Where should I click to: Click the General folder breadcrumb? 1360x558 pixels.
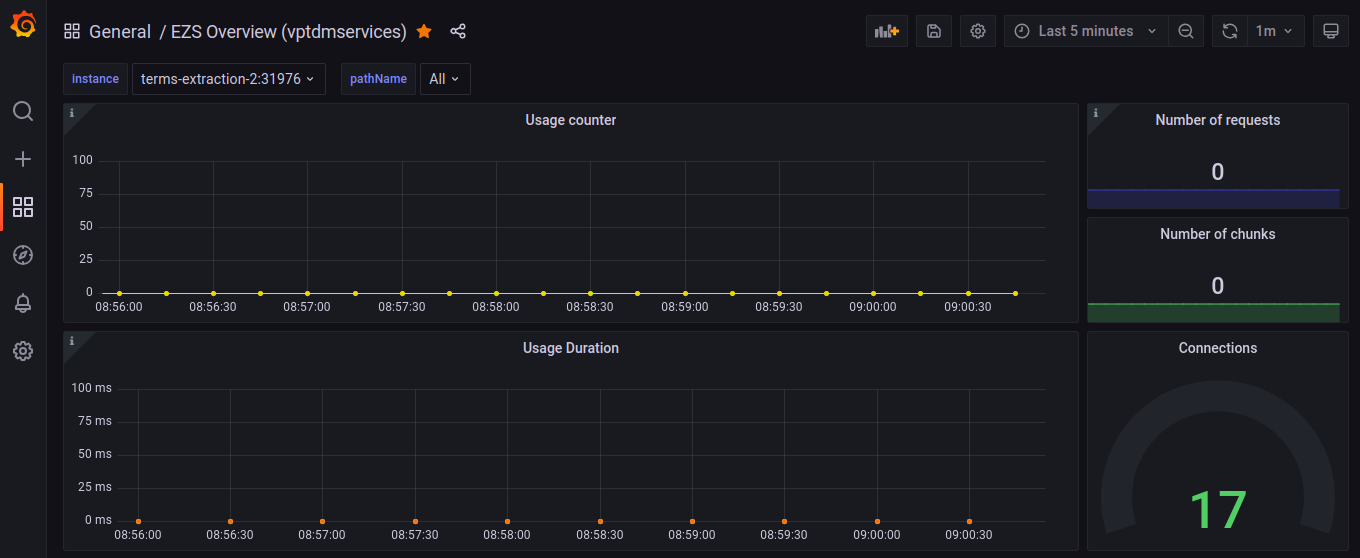tap(120, 31)
